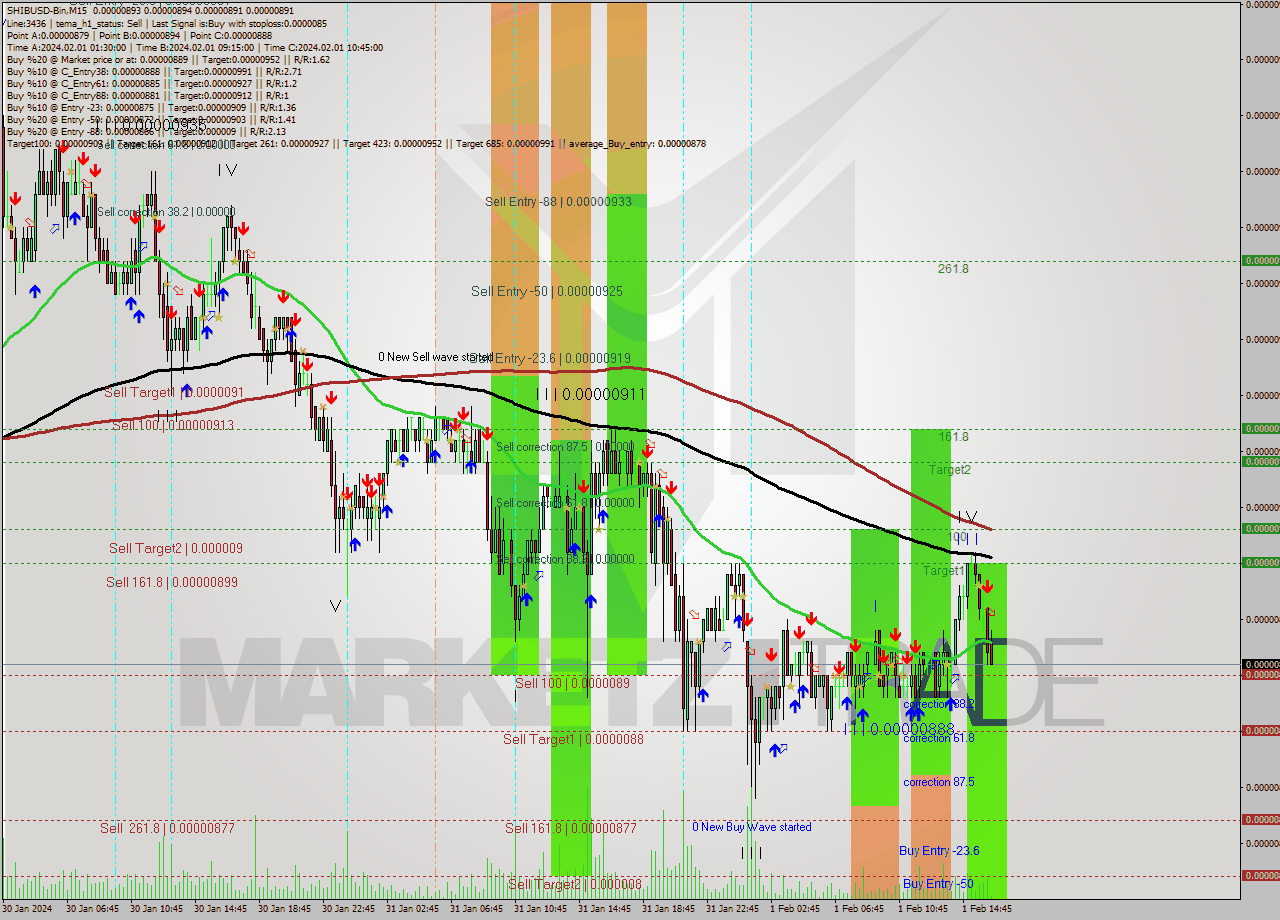Click the 'correction 87.5' blue label
The height and width of the screenshot is (920, 1280).
point(939,782)
